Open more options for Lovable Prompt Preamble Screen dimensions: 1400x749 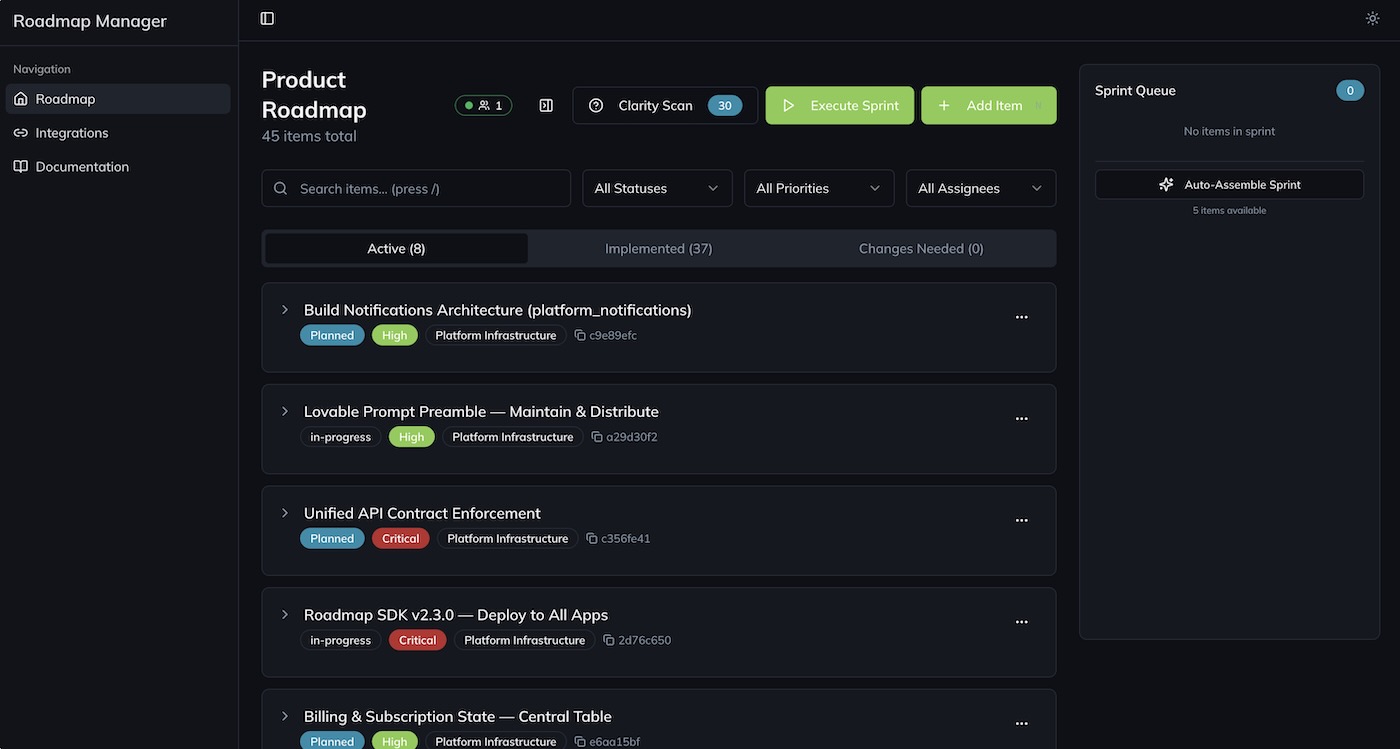pos(1022,419)
